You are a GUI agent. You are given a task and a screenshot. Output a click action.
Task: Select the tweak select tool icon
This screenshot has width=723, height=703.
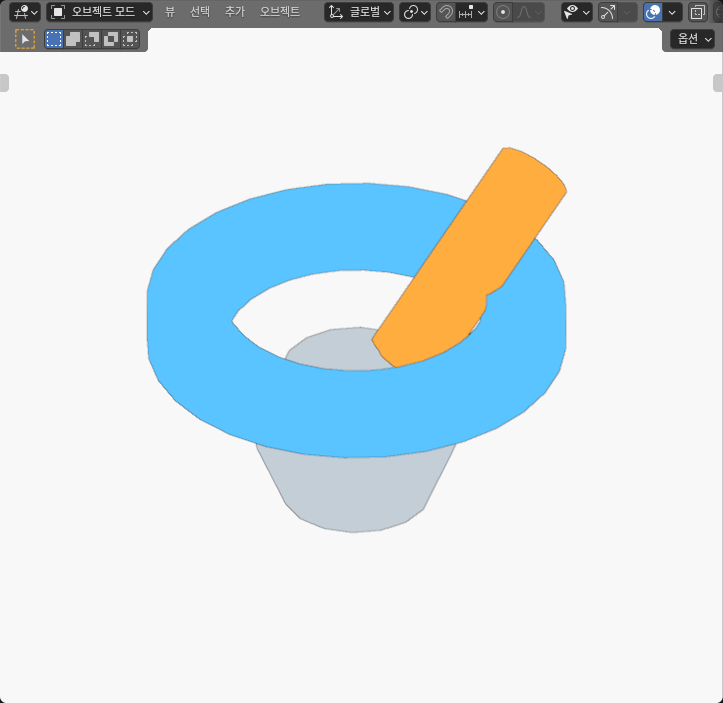(x=25, y=39)
